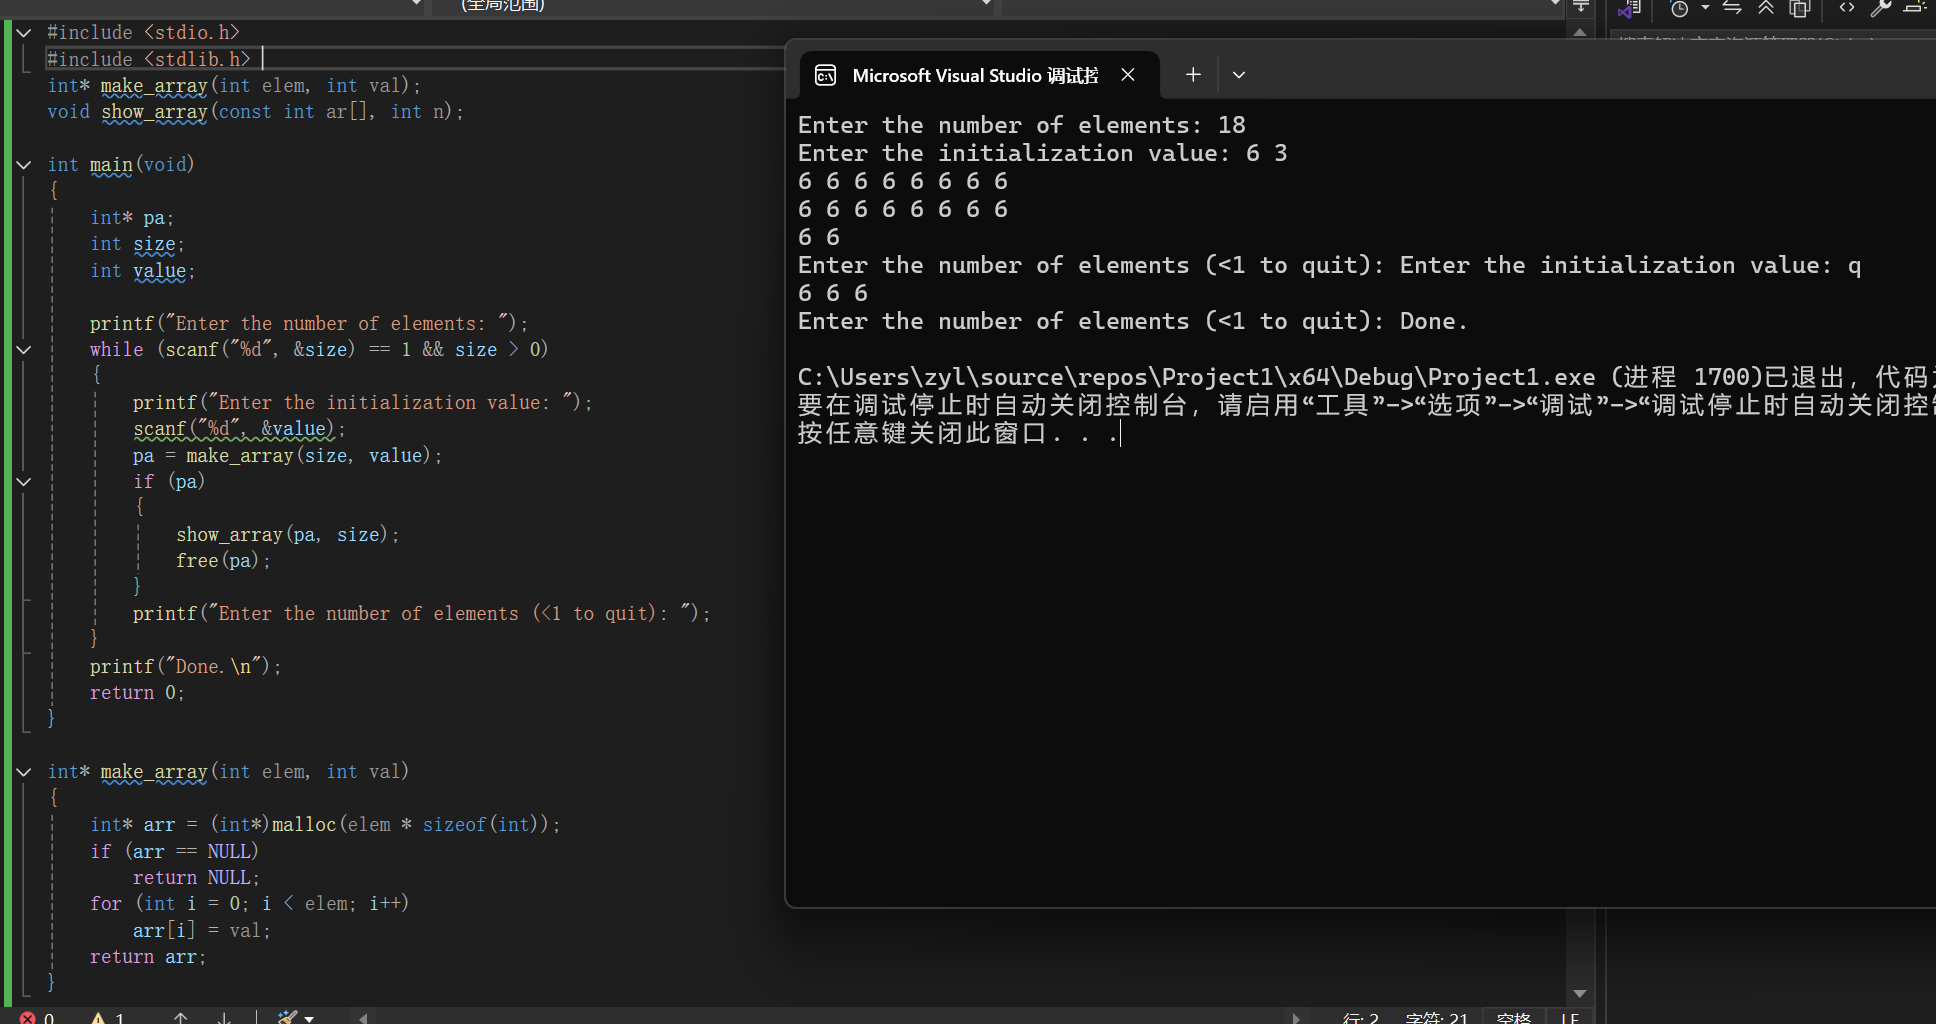
Task: Click the solution view switcher icon
Action: click(1629, 9)
